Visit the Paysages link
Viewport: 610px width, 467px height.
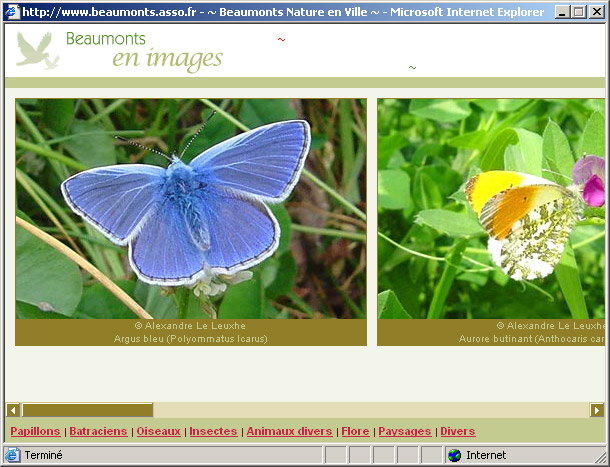(x=404, y=431)
